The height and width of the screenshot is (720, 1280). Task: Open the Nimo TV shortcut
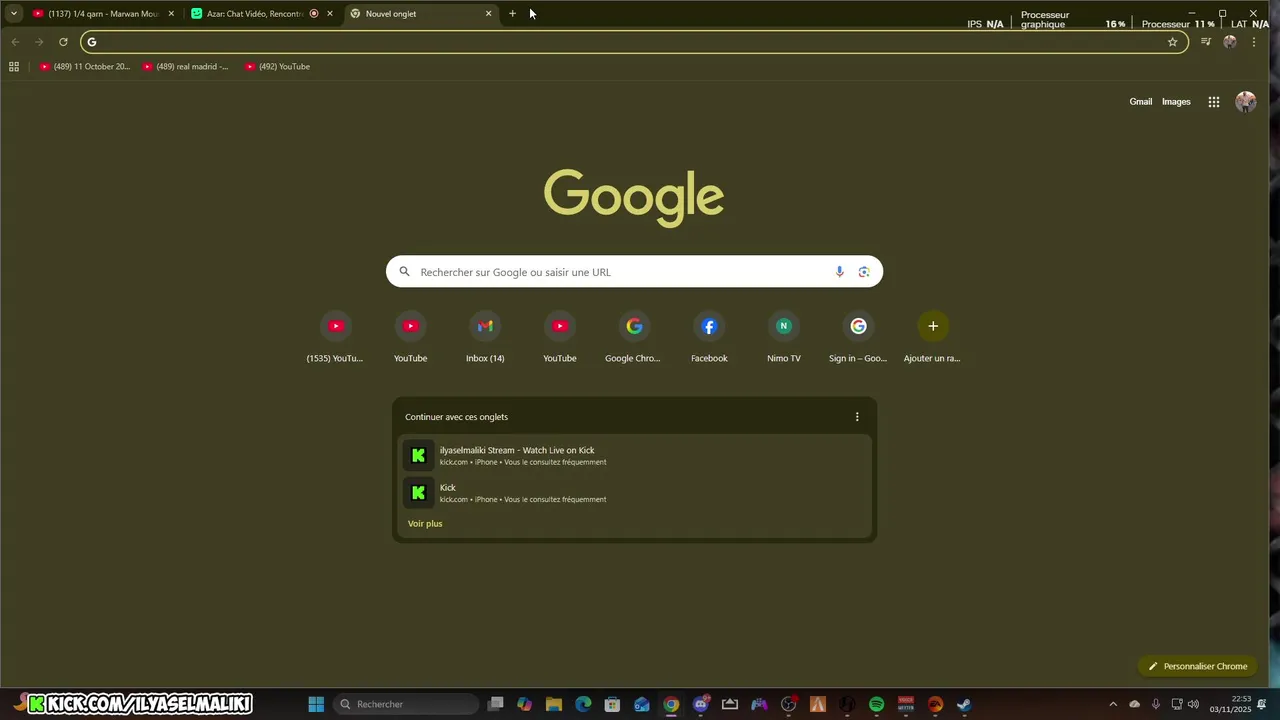click(x=784, y=337)
